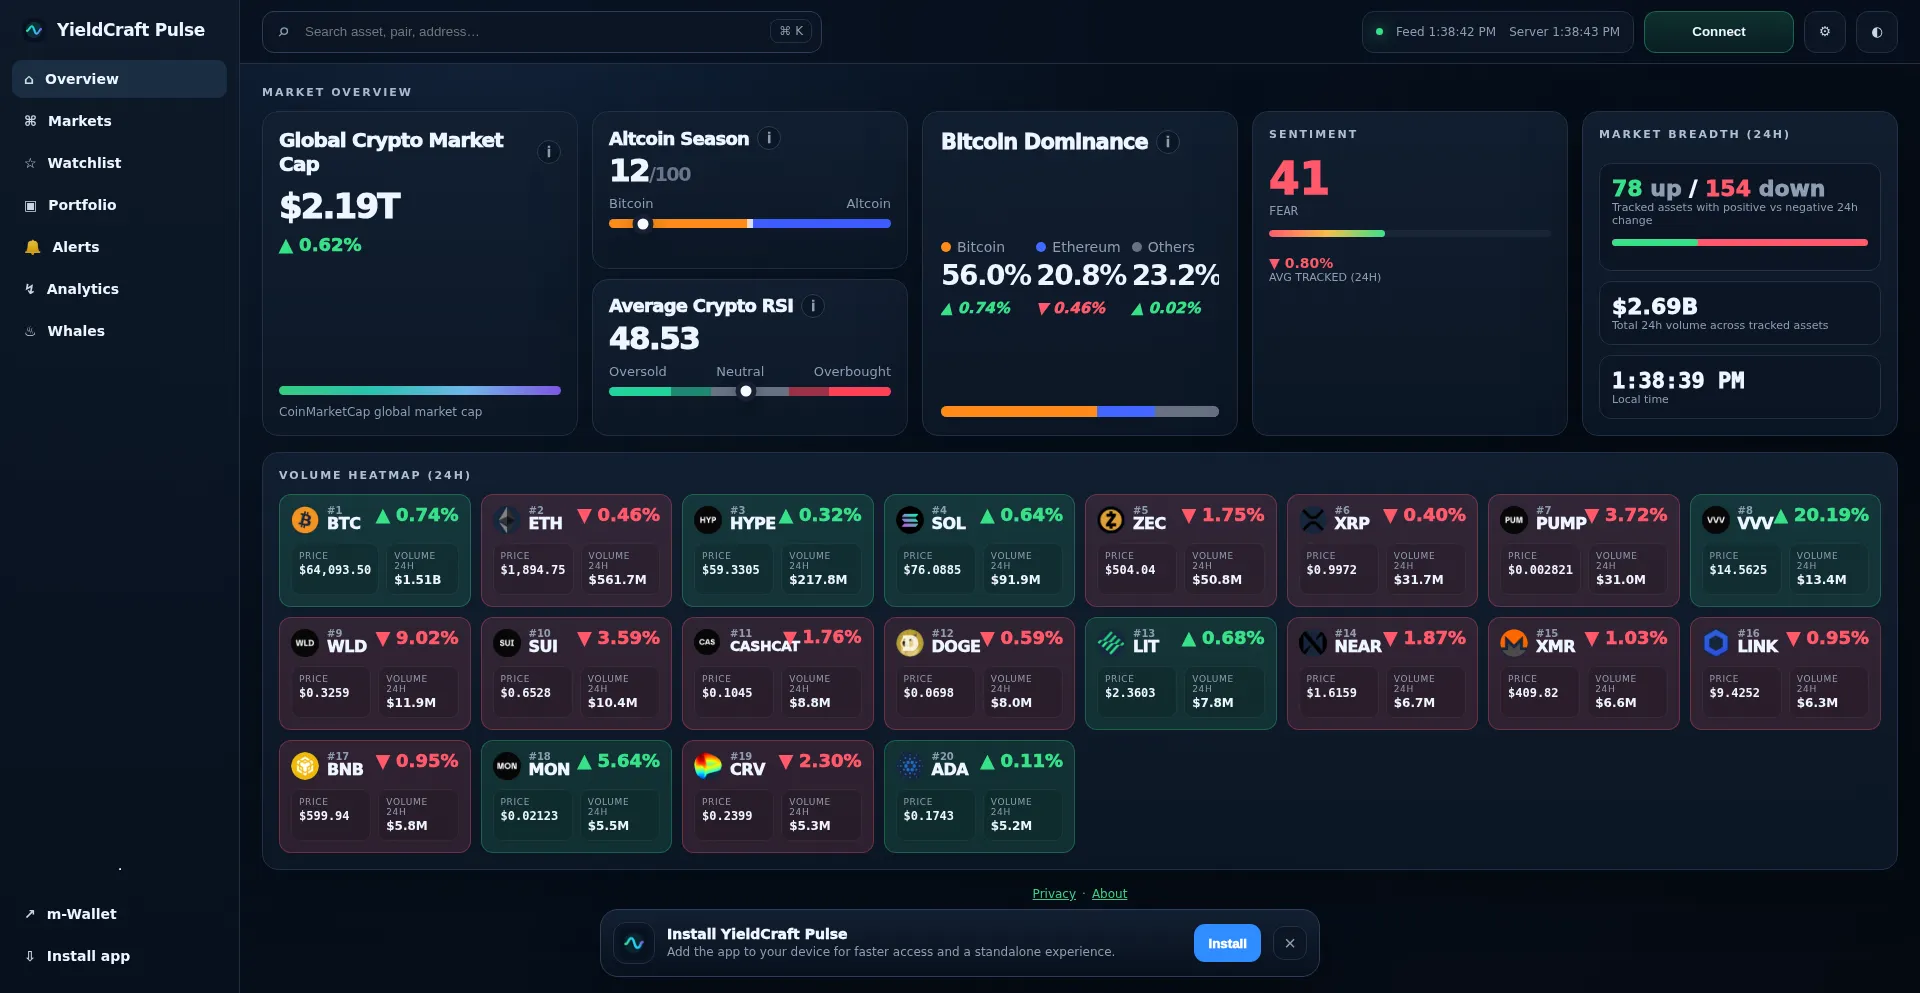Focus the search asset, pair, address field
1920x993 pixels.
(x=542, y=32)
